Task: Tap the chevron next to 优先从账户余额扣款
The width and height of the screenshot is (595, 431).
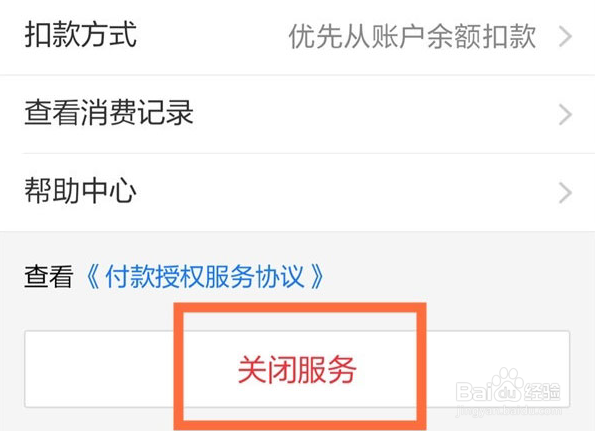Action: [x=565, y=37]
